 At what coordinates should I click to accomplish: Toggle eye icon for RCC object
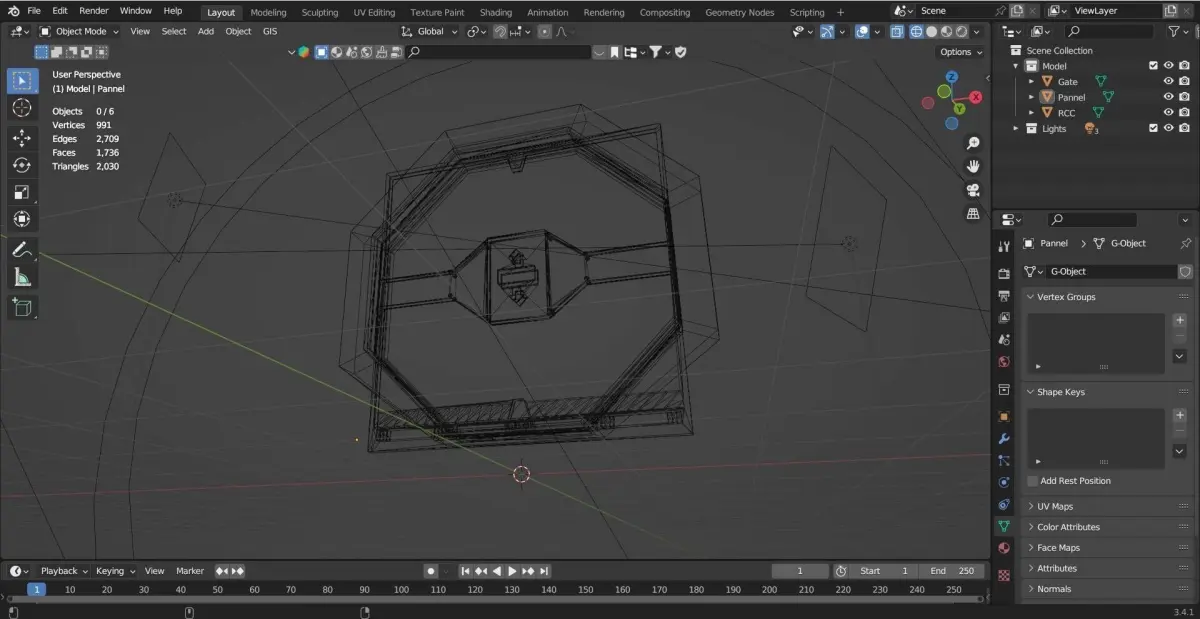click(x=1168, y=113)
